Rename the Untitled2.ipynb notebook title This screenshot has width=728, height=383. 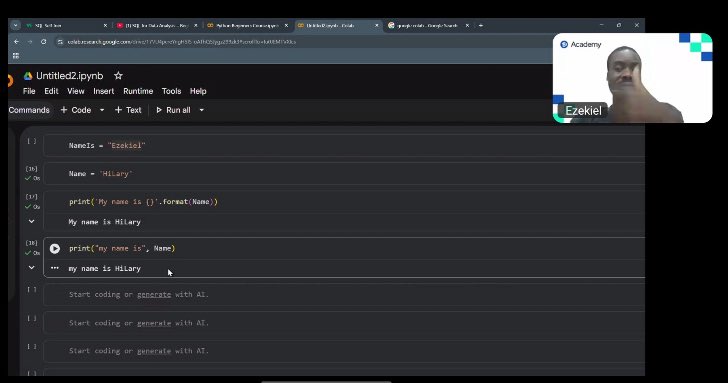pyautogui.click(x=70, y=76)
